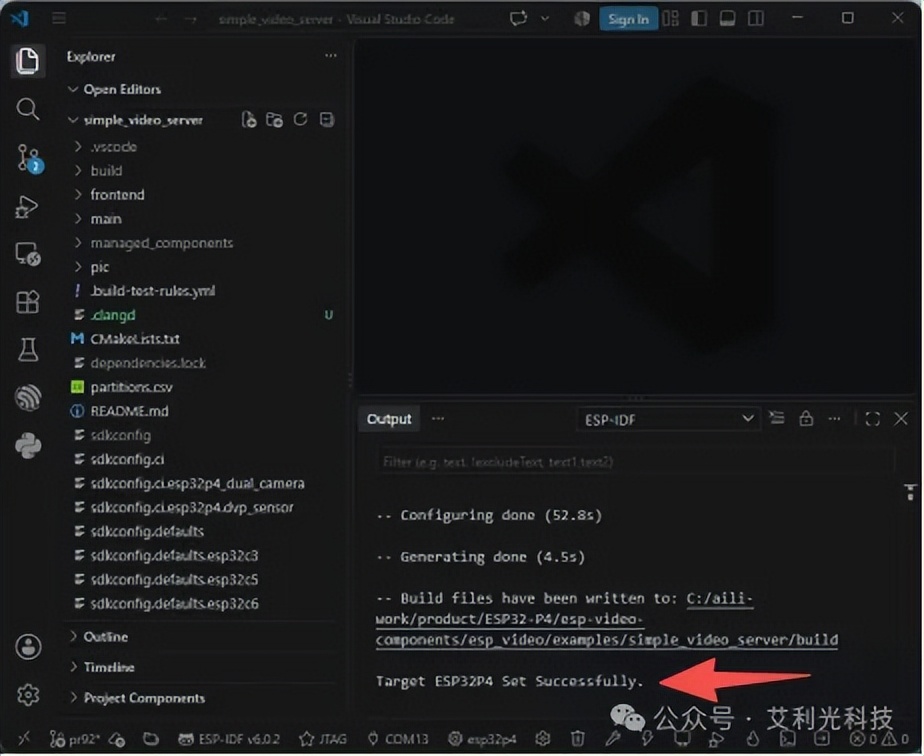This screenshot has height=756, width=924.
Task: Collapse all folders in Explorer
Action: (x=326, y=120)
